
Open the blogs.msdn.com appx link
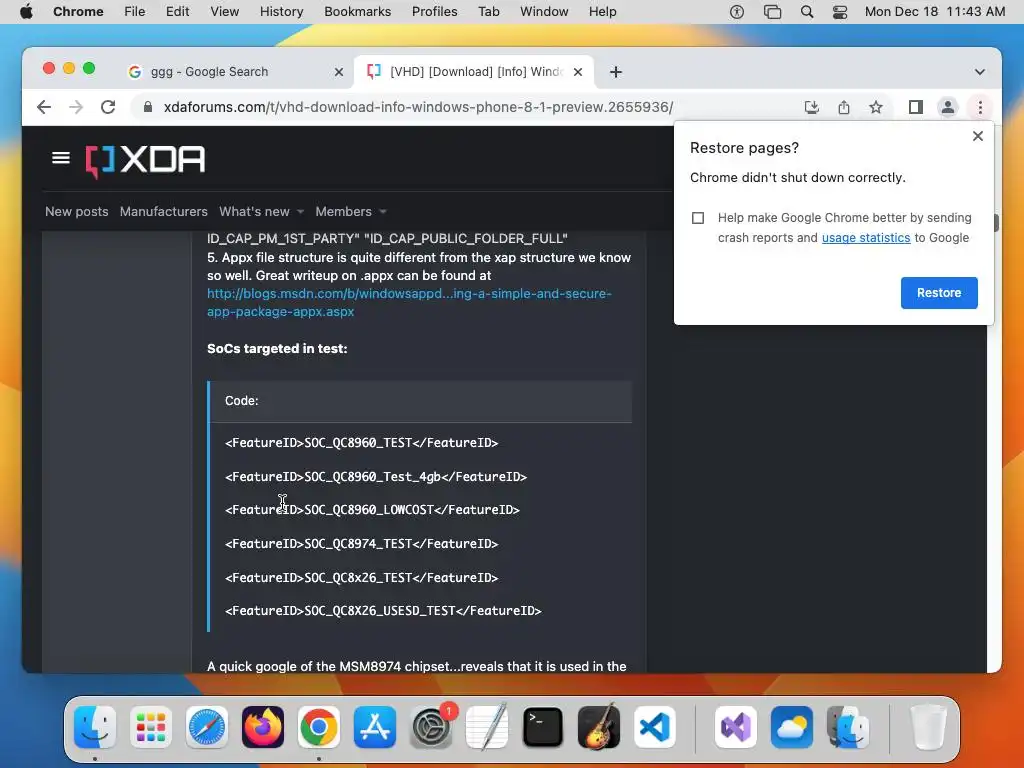point(409,302)
